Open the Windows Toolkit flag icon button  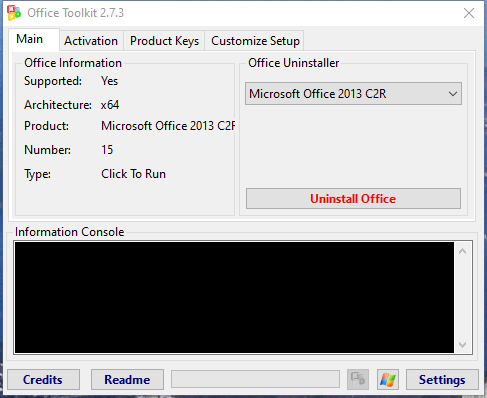(388, 379)
